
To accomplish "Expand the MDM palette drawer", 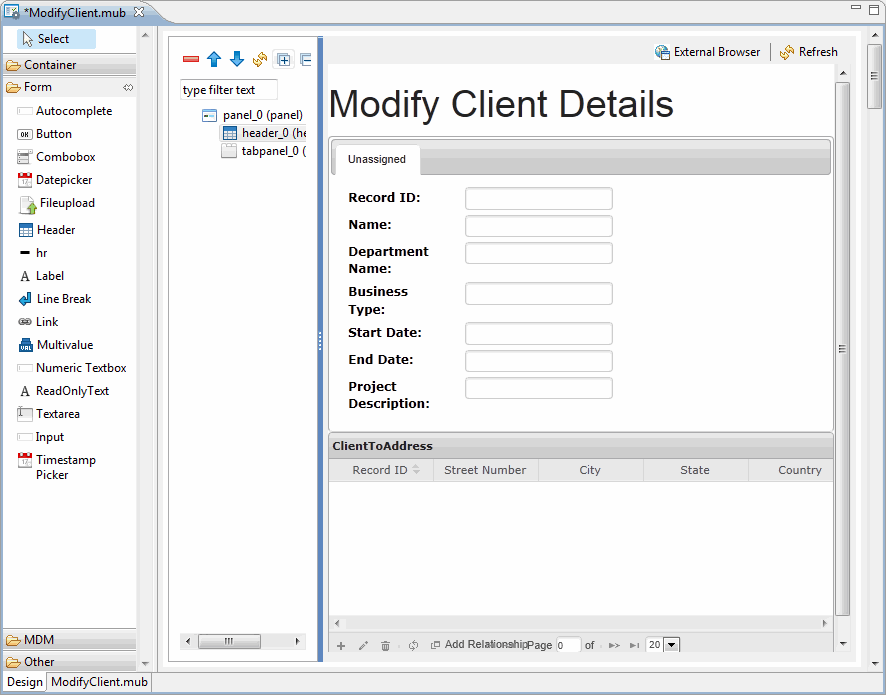I will 70,640.
